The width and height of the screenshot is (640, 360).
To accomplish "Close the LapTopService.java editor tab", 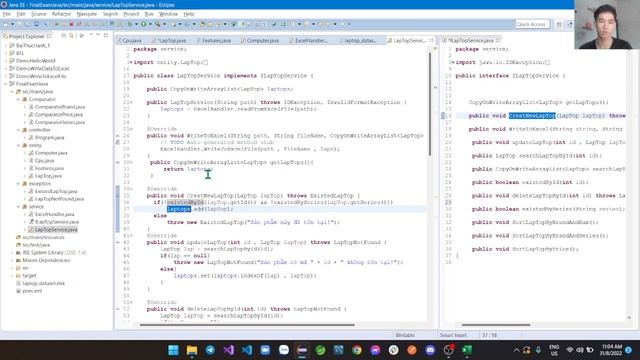I will pos(431,40).
